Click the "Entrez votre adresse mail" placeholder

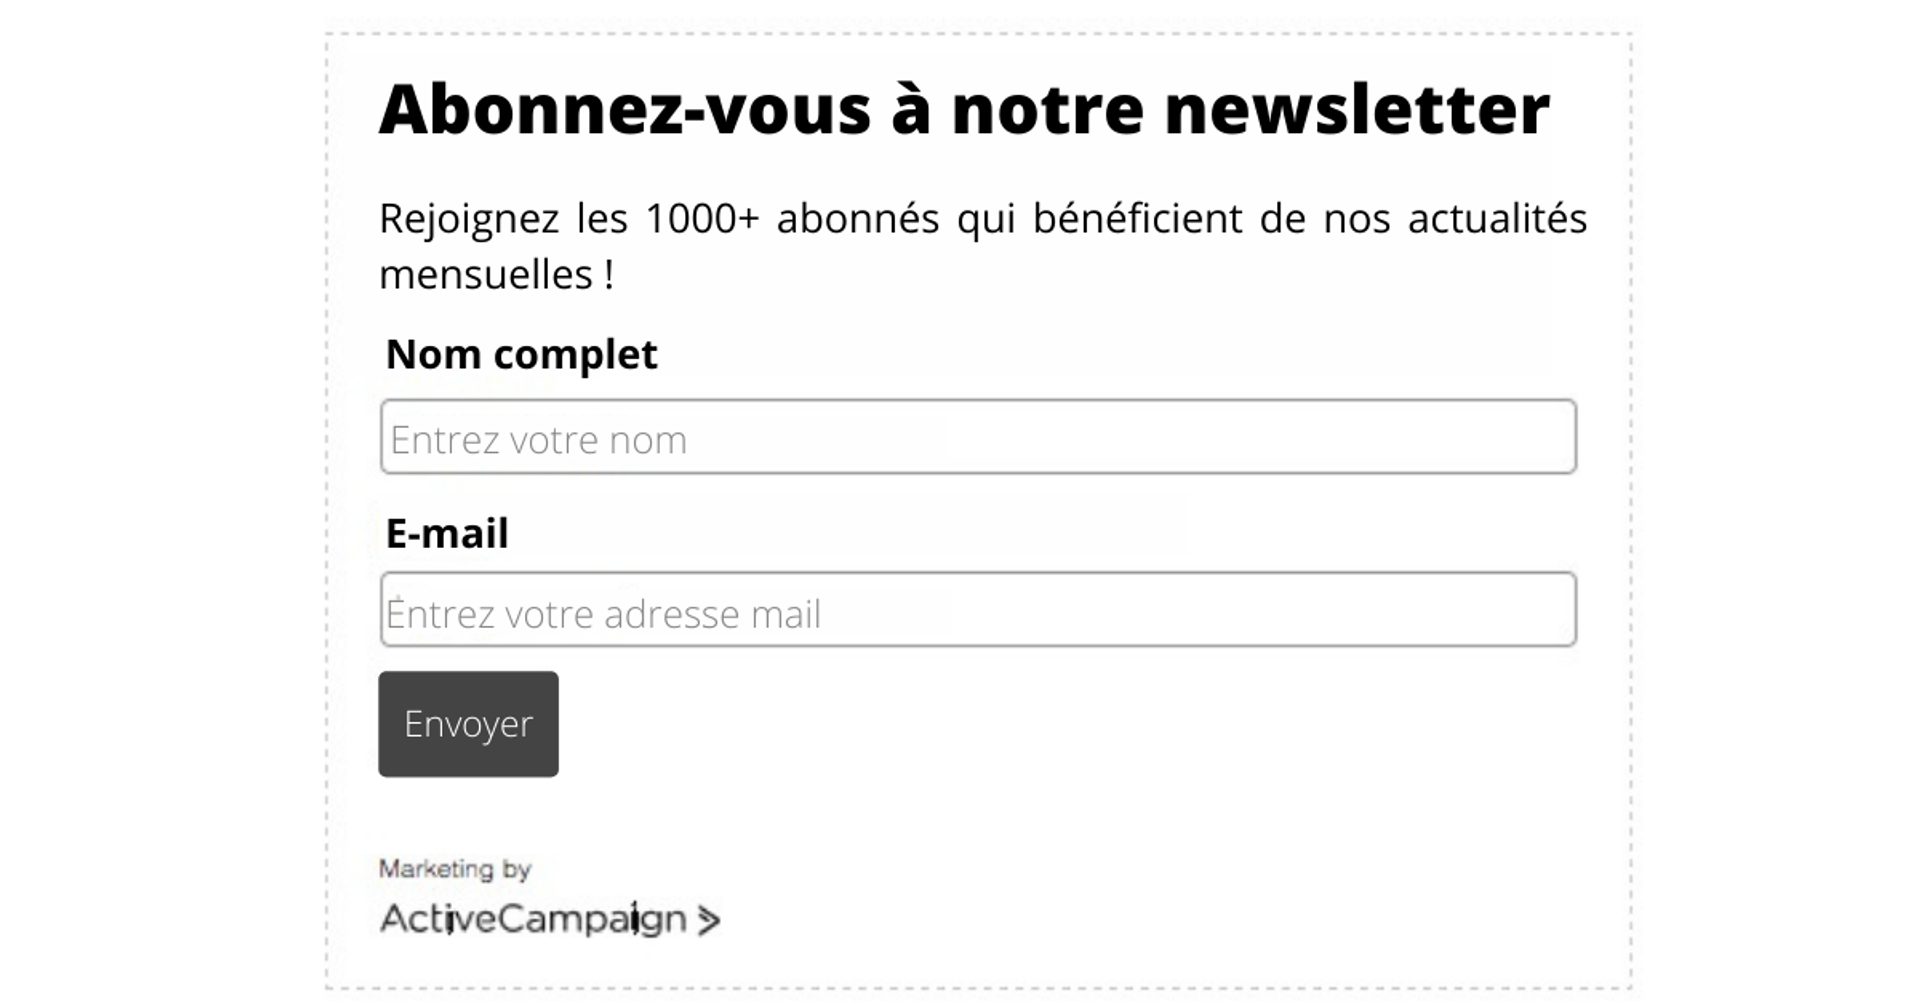(x=604, y=614)
